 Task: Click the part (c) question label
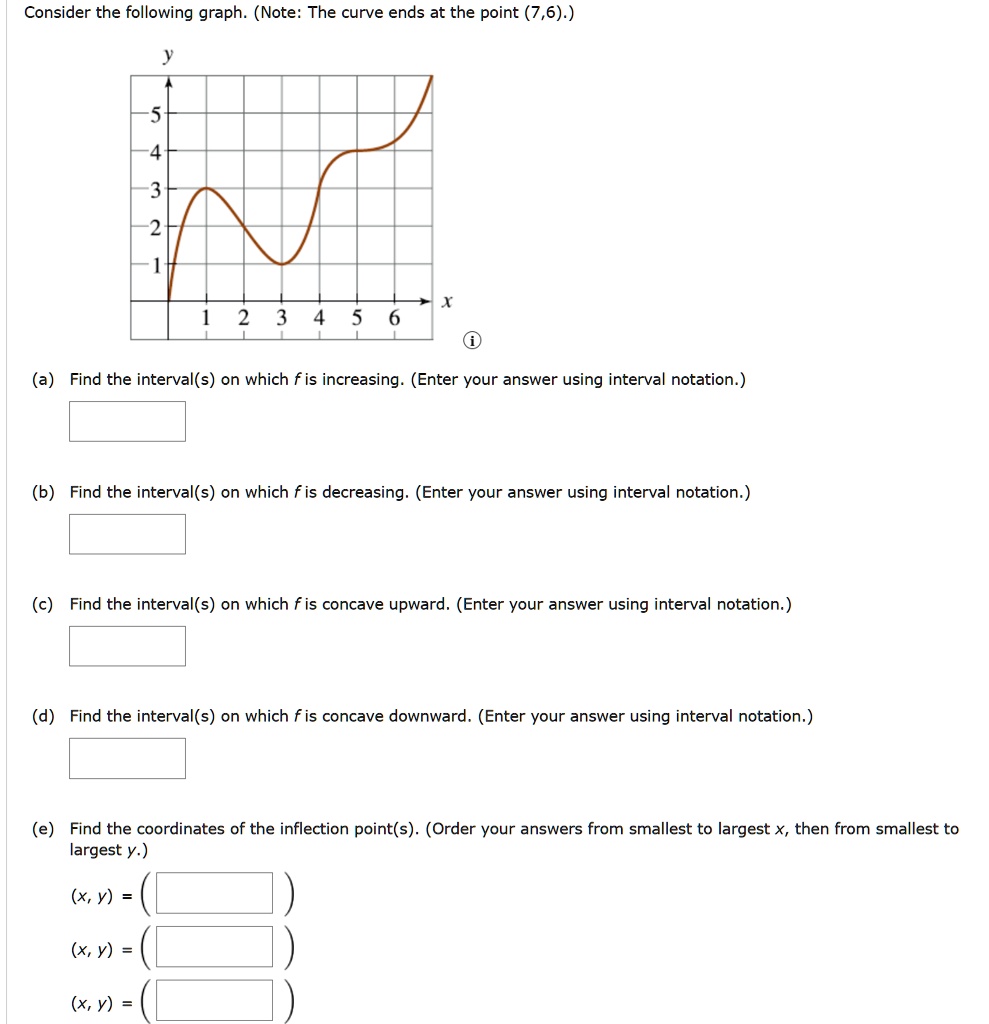click(x=43, y=604)
